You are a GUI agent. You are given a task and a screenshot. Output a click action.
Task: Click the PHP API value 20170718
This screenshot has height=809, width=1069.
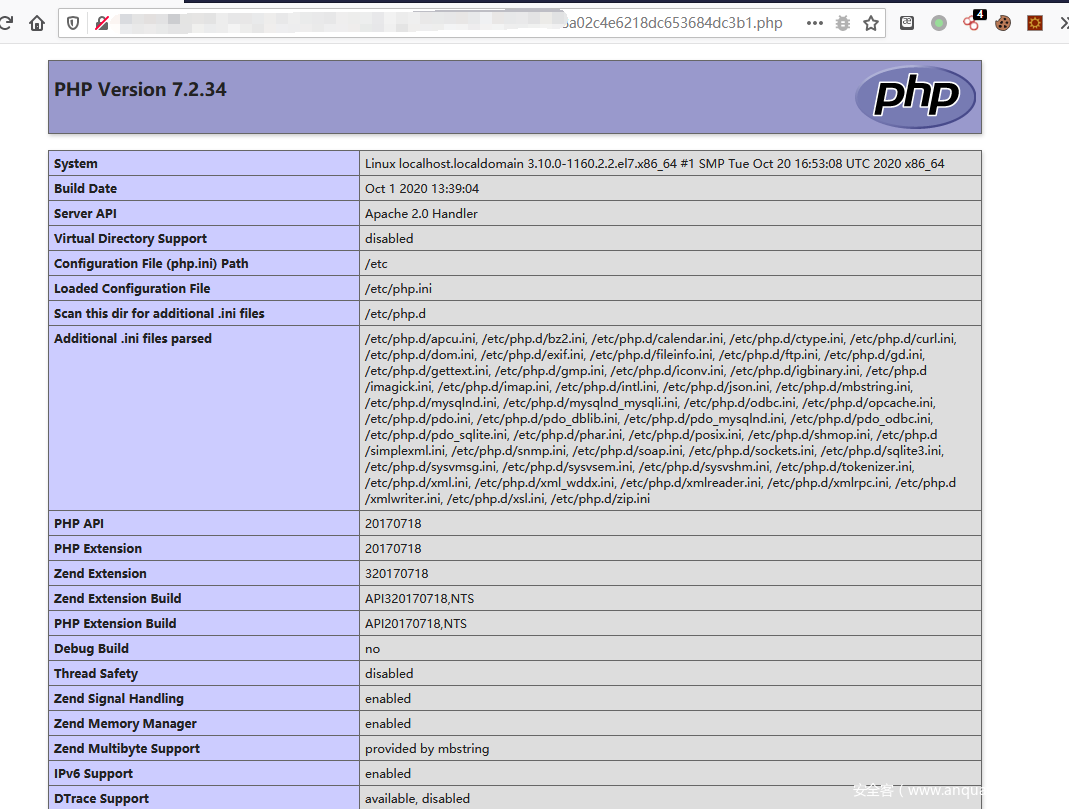coord(393,523)
